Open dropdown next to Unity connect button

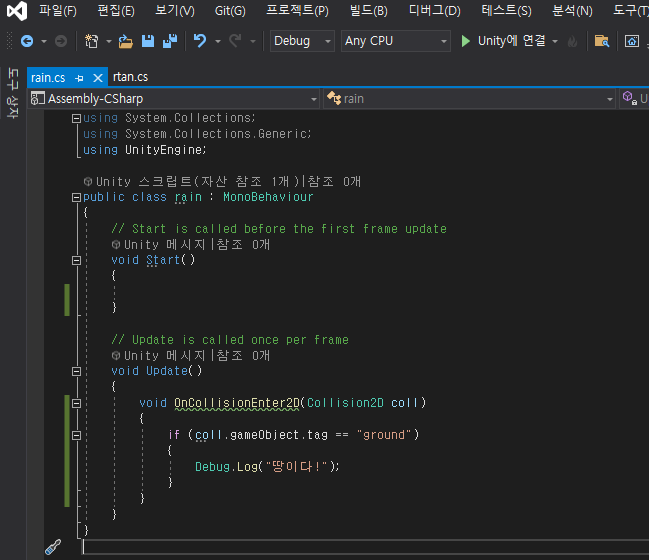555,41
